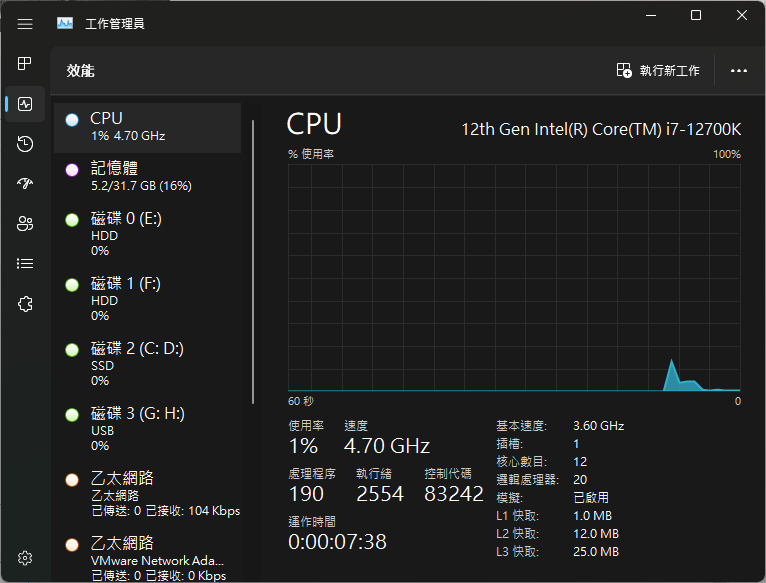Open the Processes page icon
The height and width of the screenshot is (583, 766).
(x=25, y=64)
